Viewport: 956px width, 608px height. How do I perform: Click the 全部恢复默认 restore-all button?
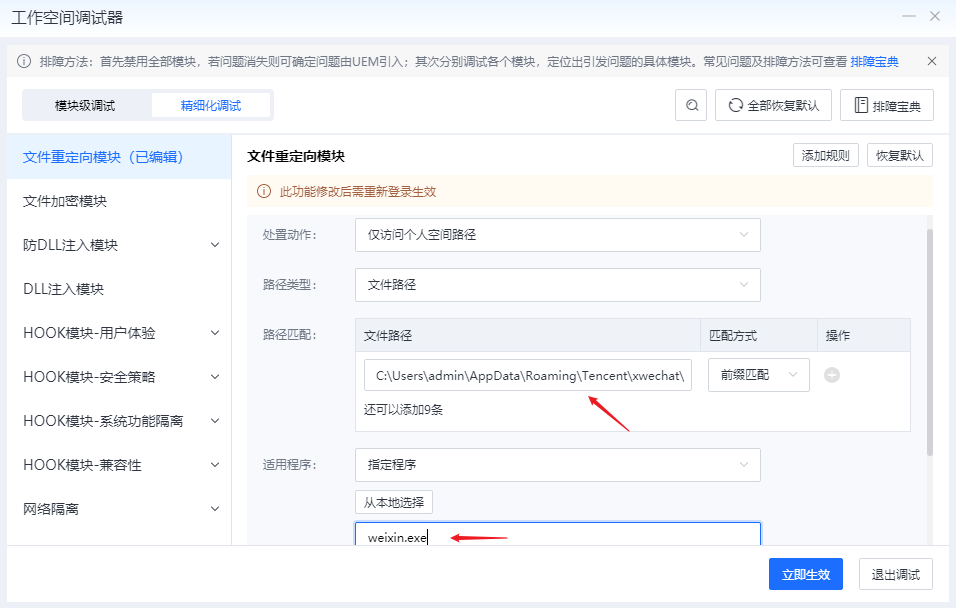pyautogui.click(x=774, y=105)
